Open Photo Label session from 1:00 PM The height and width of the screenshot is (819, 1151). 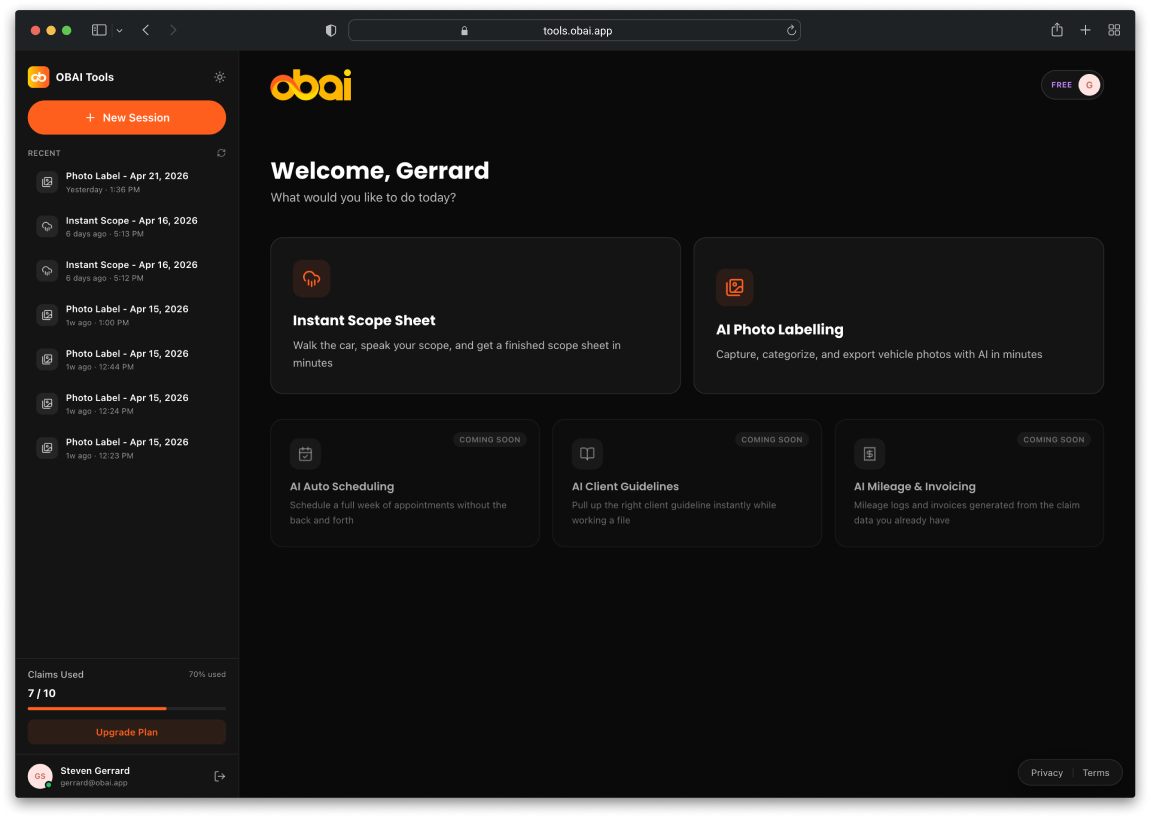coord(127,315)
